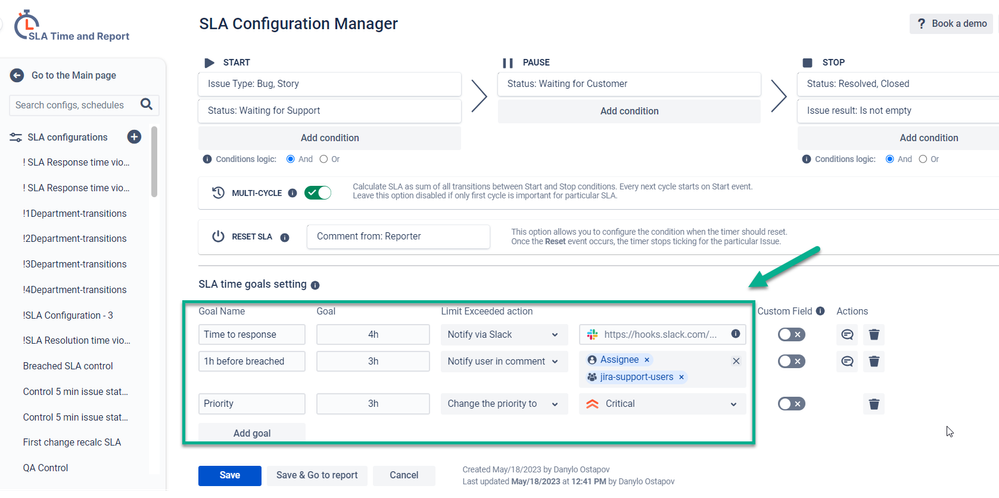Open the !1Department-transitions configuration
This screenshot has height=498, width=999.
pos(75,213)
